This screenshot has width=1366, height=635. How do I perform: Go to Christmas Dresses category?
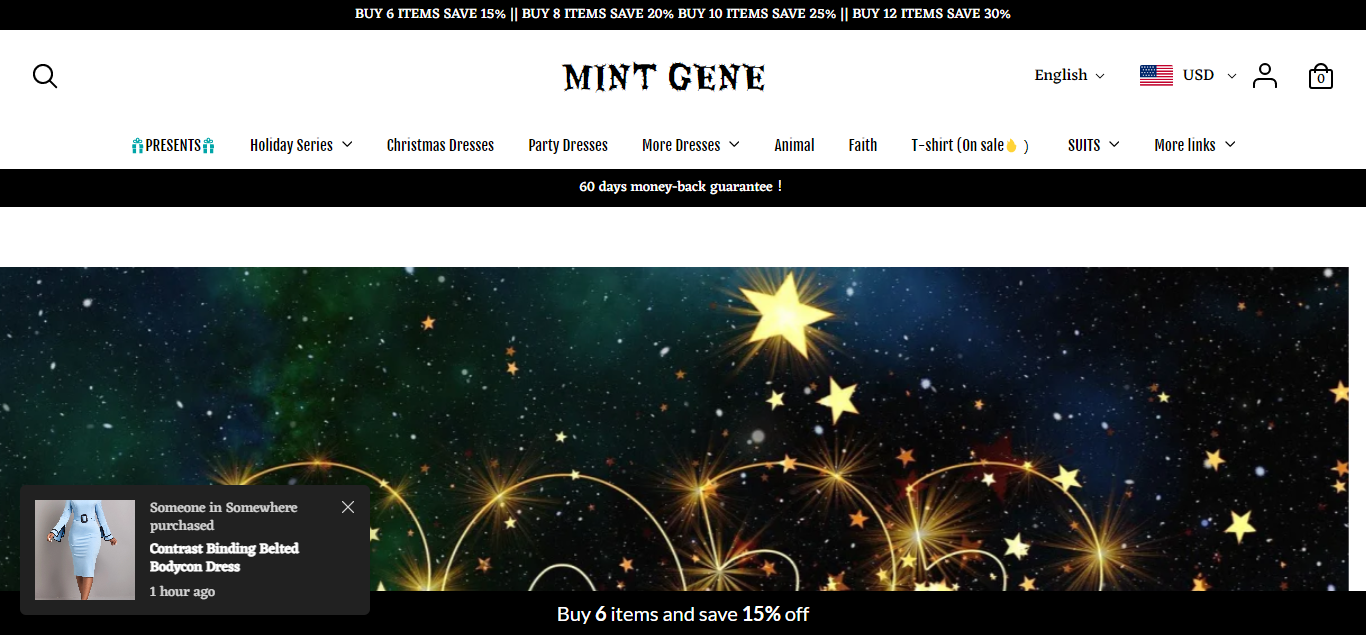(440, 145)
